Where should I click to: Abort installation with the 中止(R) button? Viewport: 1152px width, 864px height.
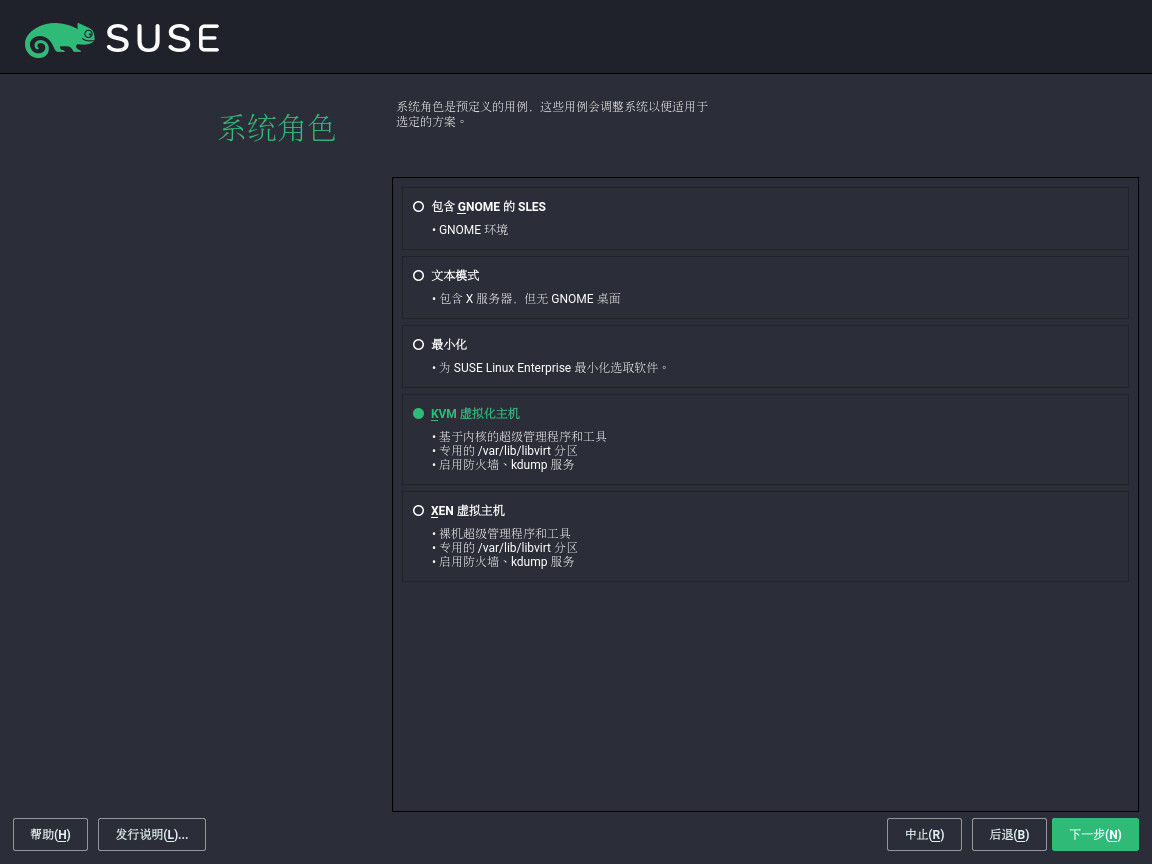(x=924, y=835)
